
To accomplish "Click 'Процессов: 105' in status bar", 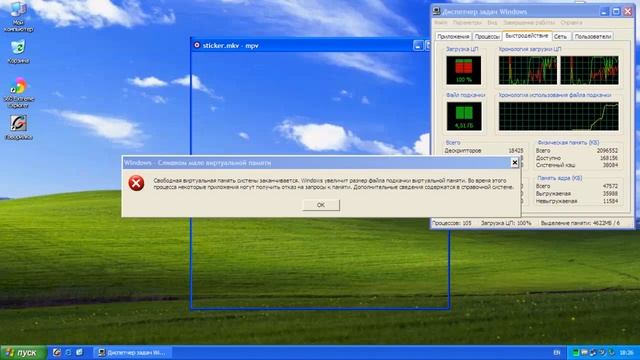I will click(x=451, y=223).
